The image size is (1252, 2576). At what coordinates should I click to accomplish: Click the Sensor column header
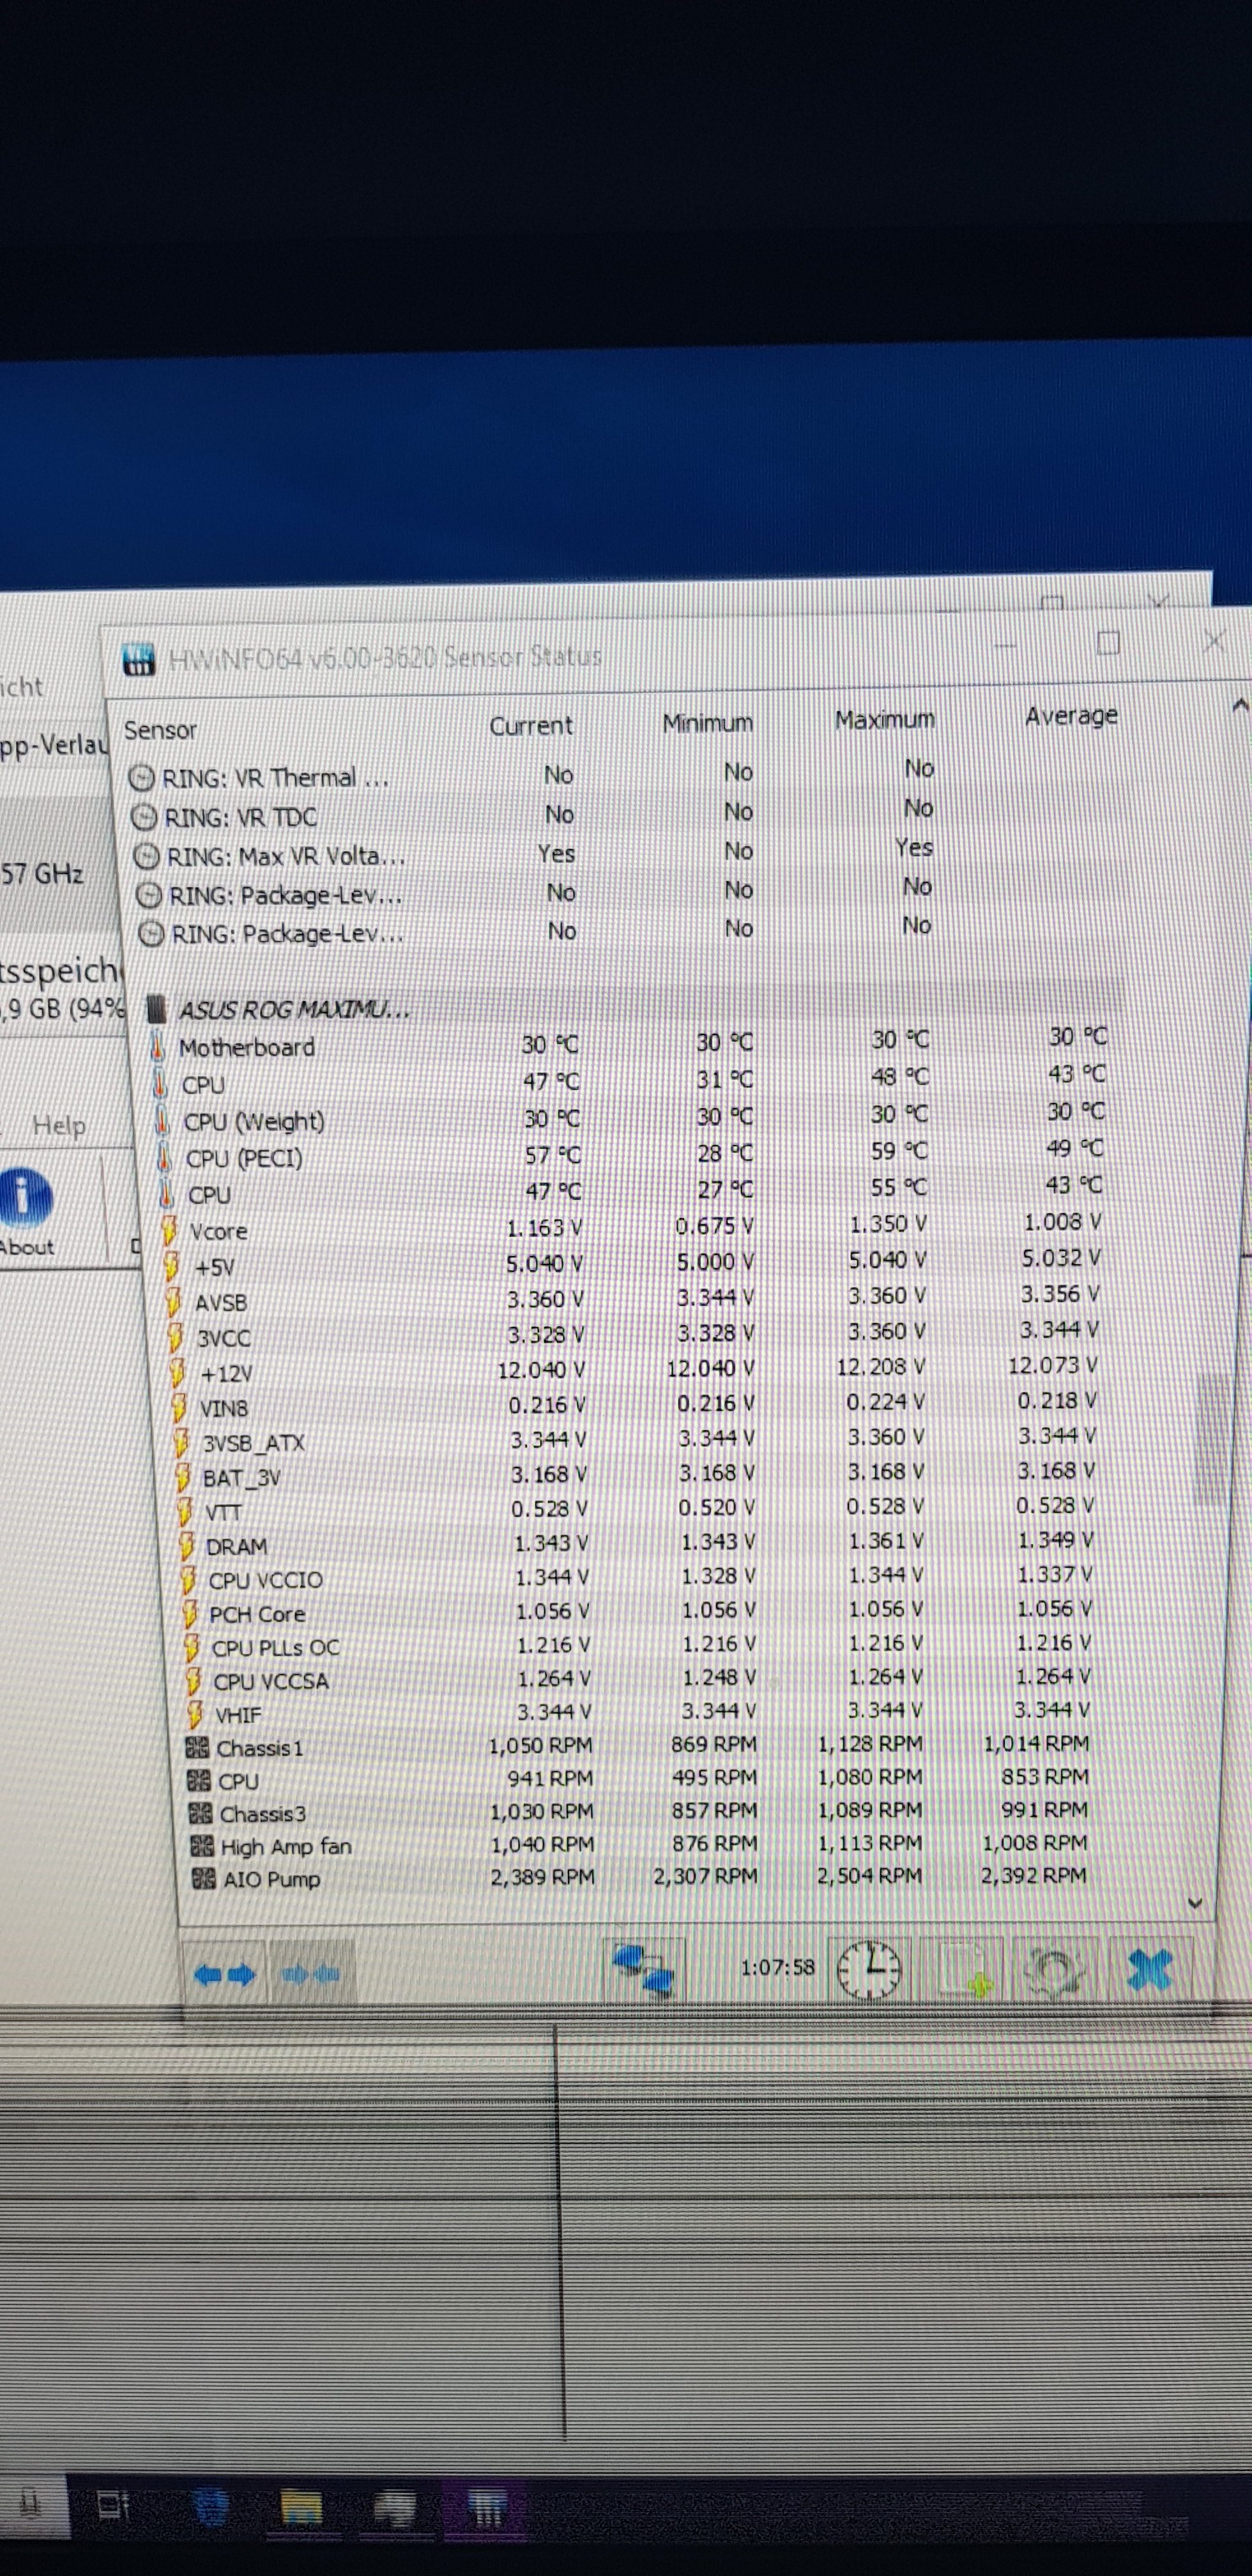tap(160, 730)
